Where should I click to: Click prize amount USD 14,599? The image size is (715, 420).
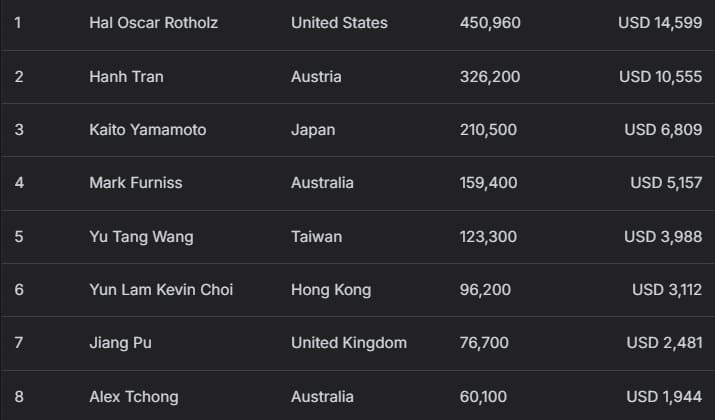[660, 22]
